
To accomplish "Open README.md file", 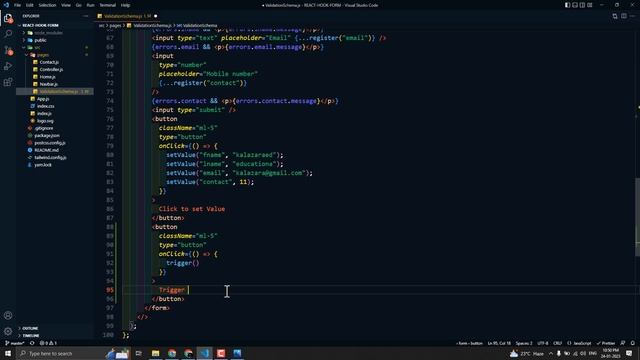I will (x=46, y=150).
